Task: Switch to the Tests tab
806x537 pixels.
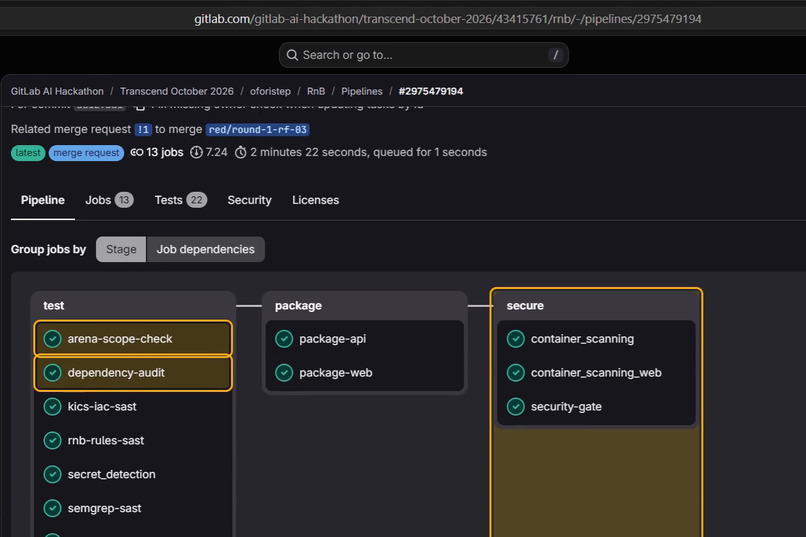Action: tap(180, 200)
